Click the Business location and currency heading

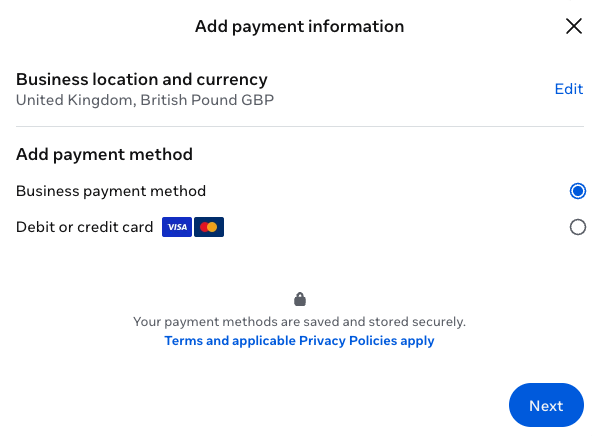coord(142,79)
